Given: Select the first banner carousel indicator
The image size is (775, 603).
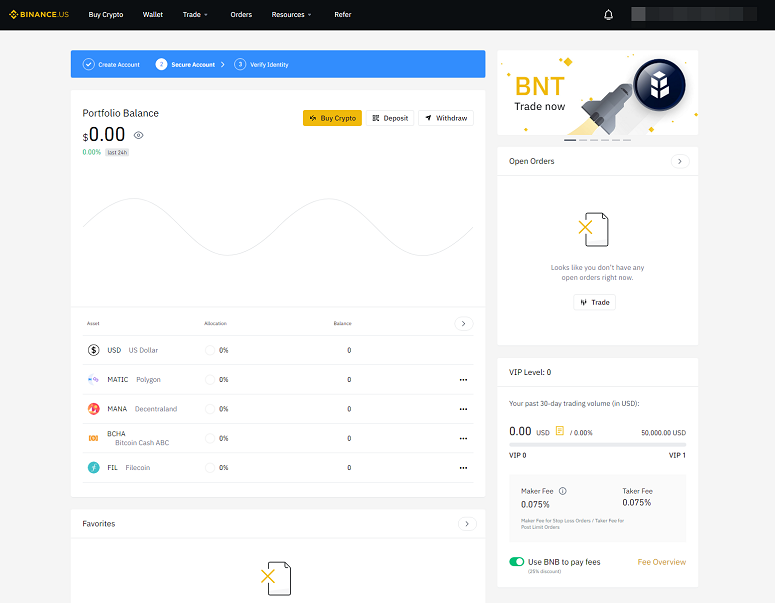Looking at the screenshot, I should pos(570,140).
